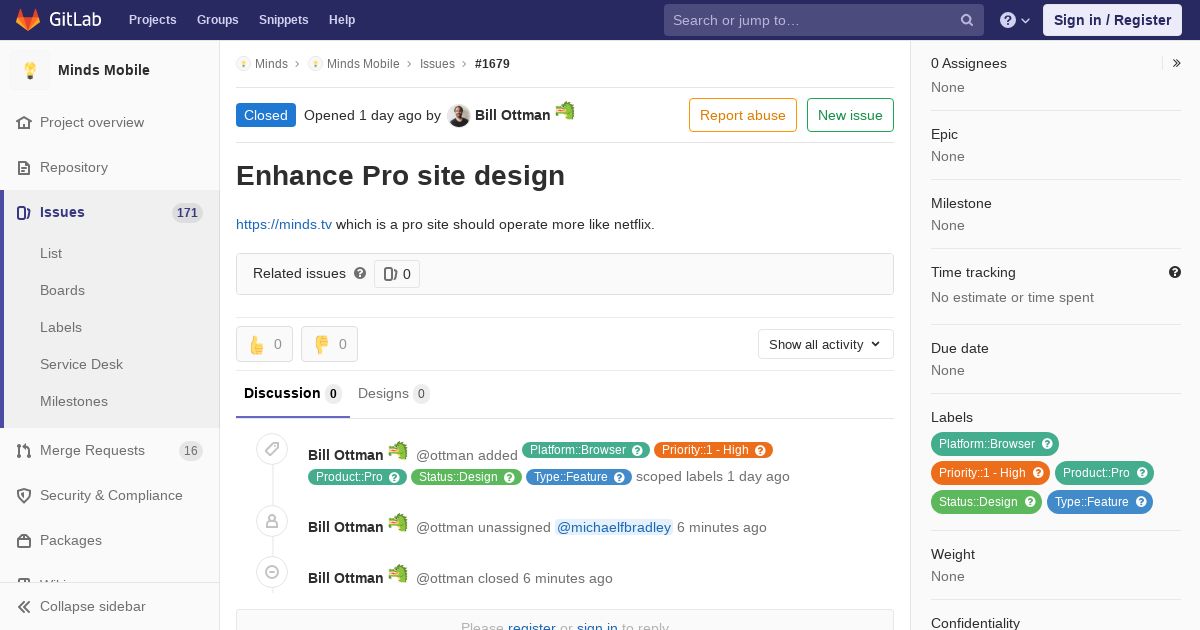
Task: Click the unassigned user icon in timeline
Action: pos(272,521)
